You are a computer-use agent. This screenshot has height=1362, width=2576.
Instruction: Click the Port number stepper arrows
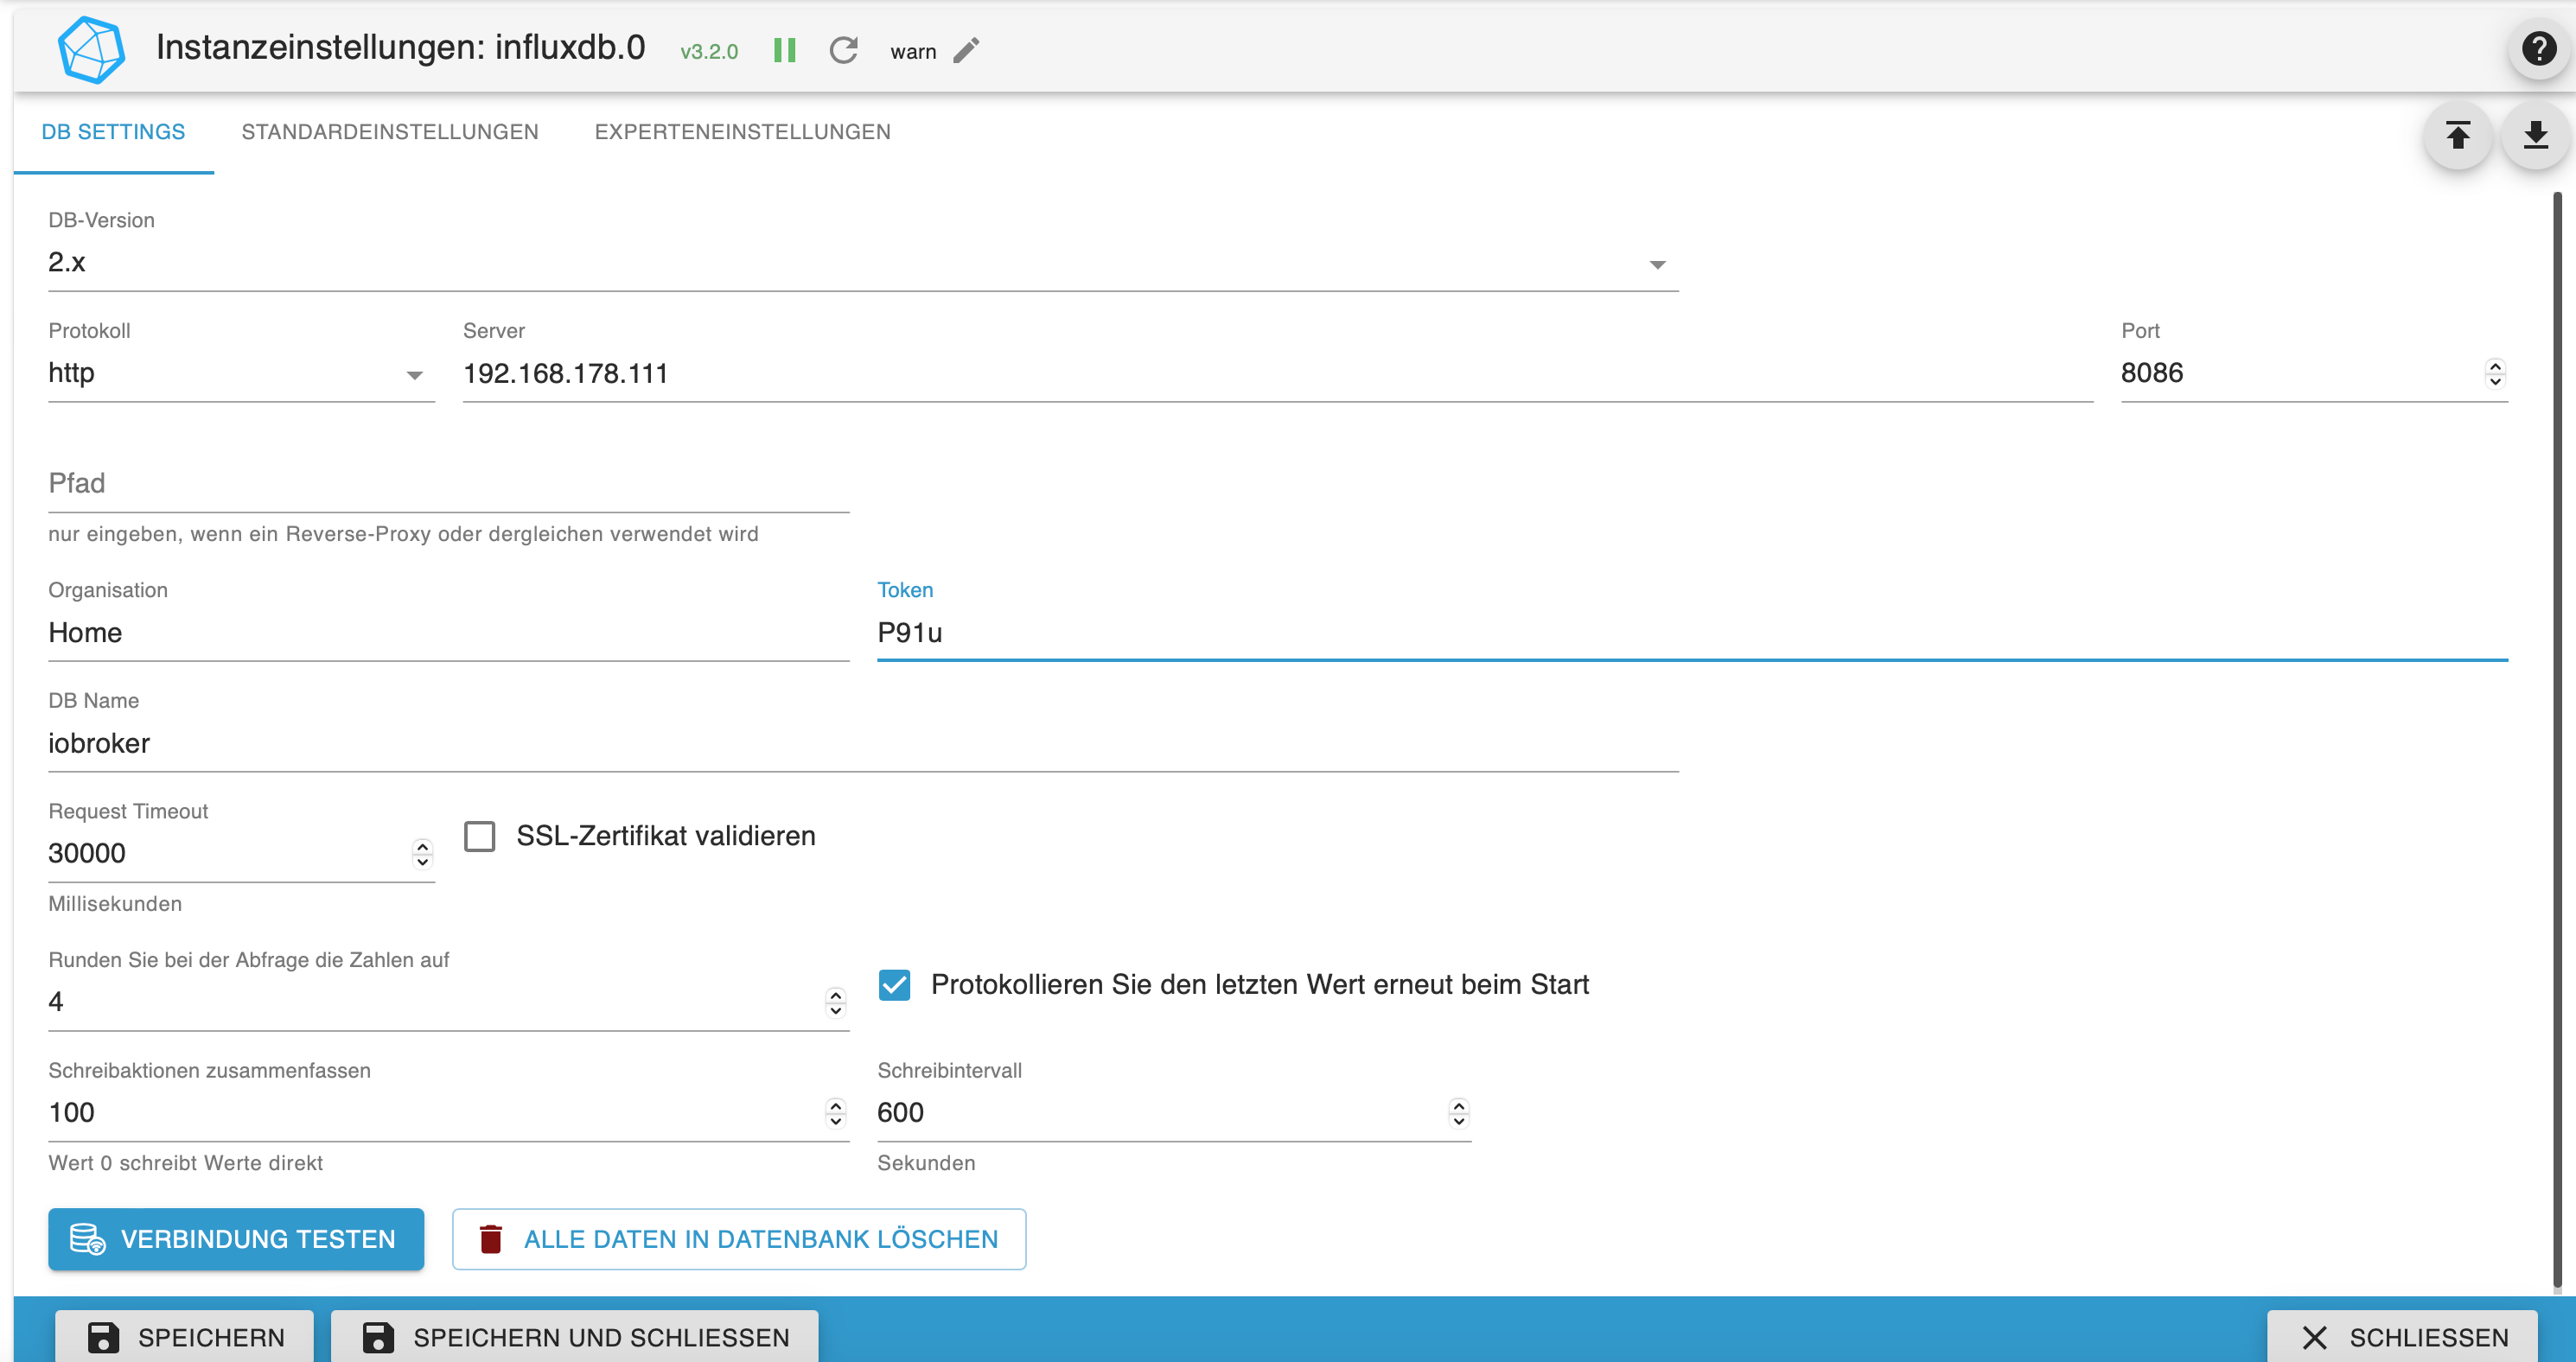2495,373
